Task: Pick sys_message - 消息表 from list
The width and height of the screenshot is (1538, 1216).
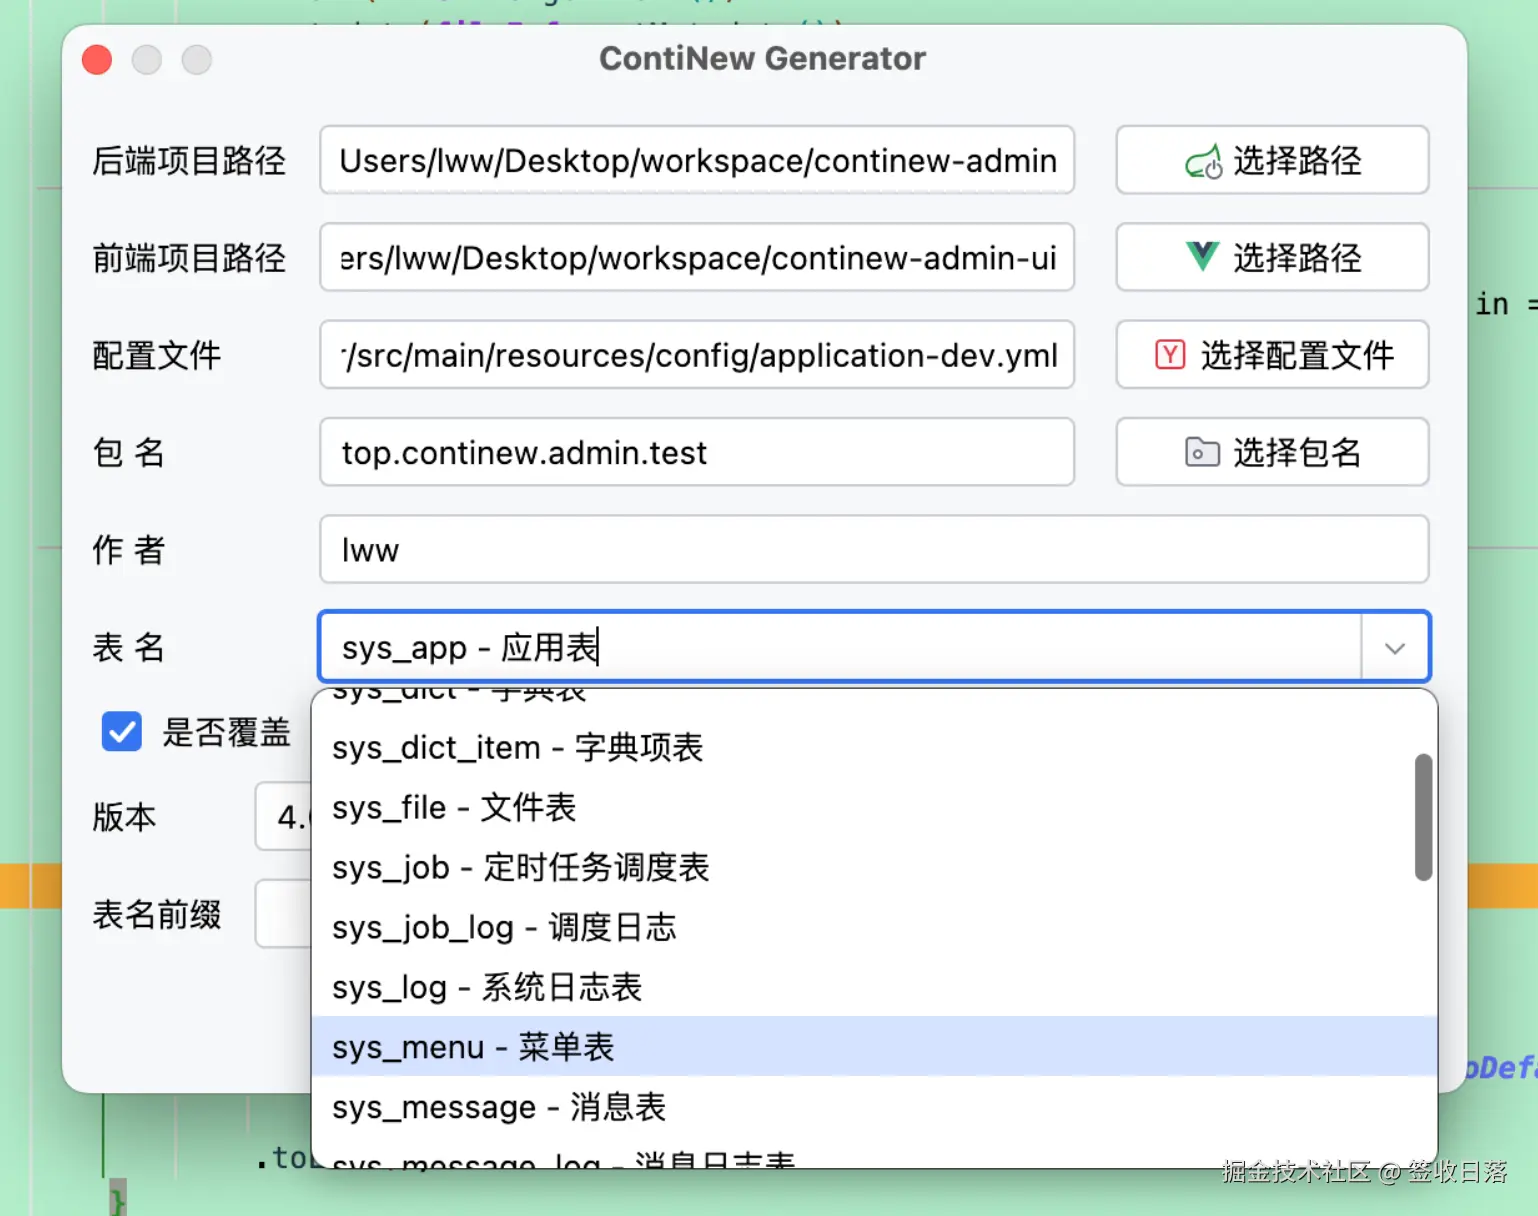Action: pyautogui.click(x=499, y=1107)
